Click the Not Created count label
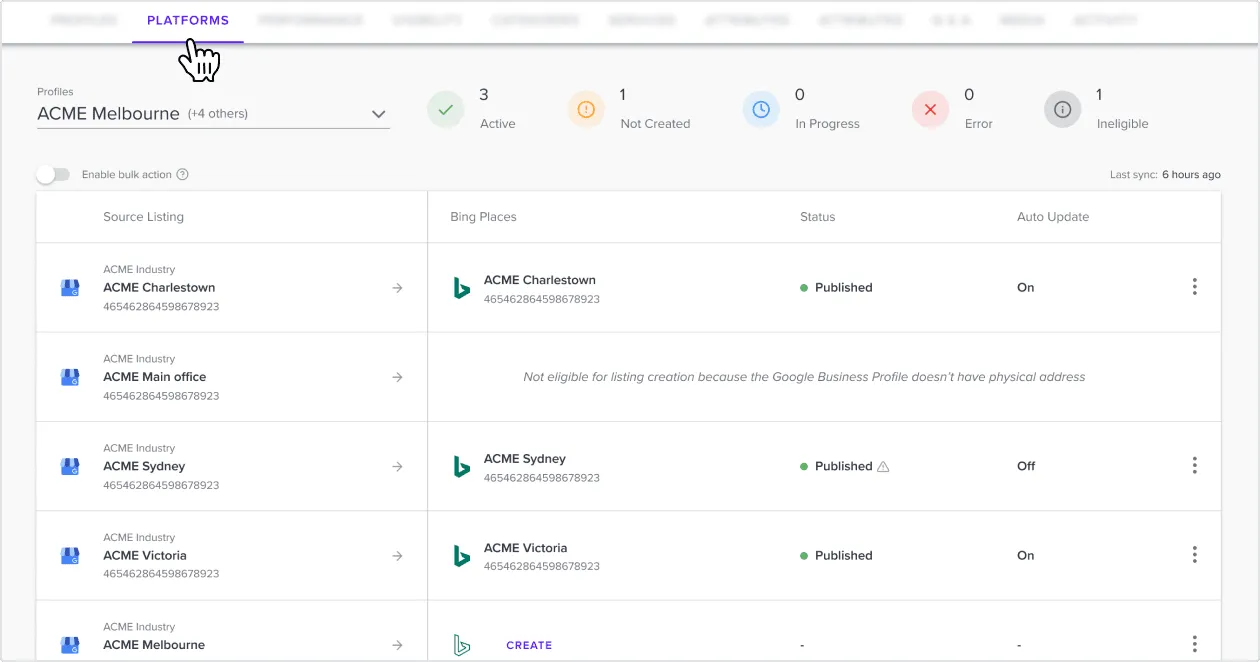Image resolution: width=1260 pixels, height=662 pixels. point(655,124)
